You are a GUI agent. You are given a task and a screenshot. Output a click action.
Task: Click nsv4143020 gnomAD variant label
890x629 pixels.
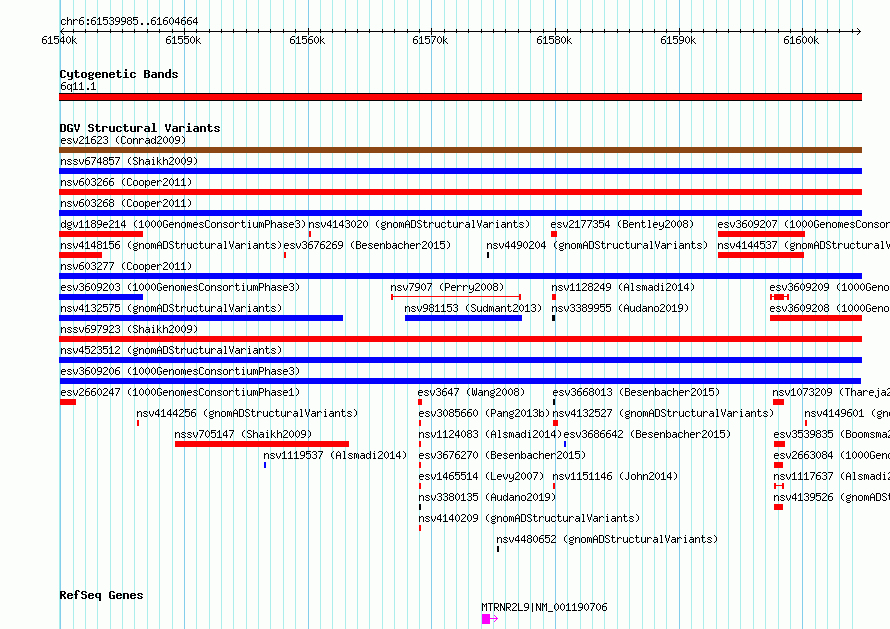[x=419, y=224]
